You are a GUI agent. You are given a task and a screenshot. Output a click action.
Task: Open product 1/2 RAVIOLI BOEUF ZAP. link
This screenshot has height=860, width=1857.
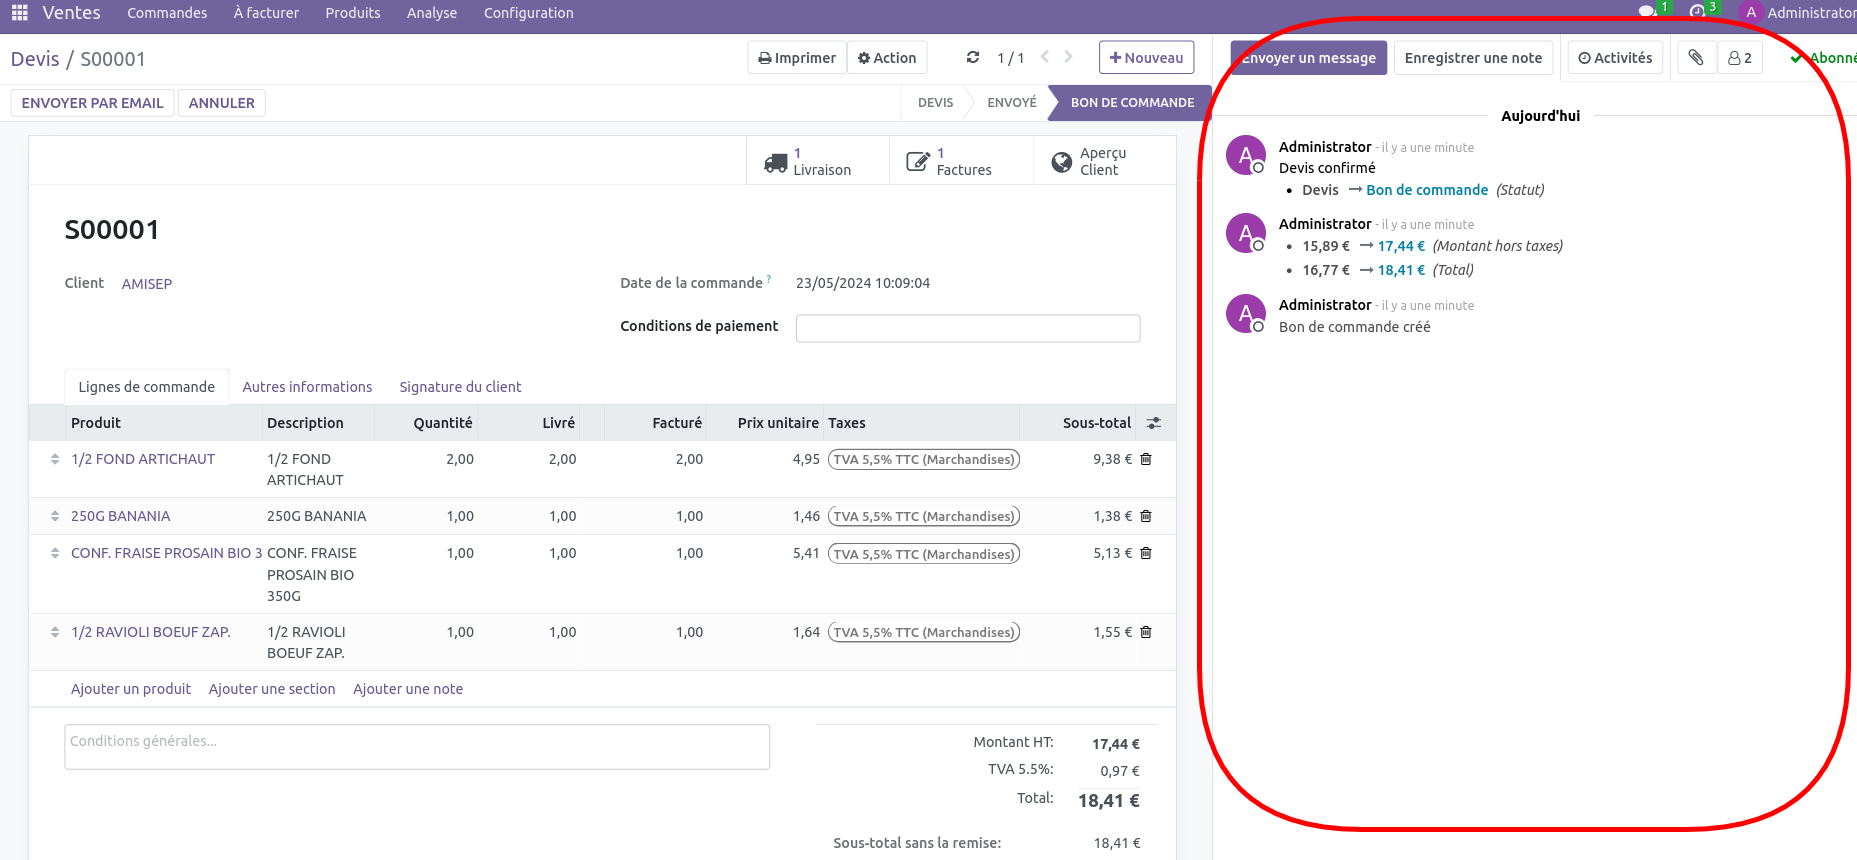[151, 632]
